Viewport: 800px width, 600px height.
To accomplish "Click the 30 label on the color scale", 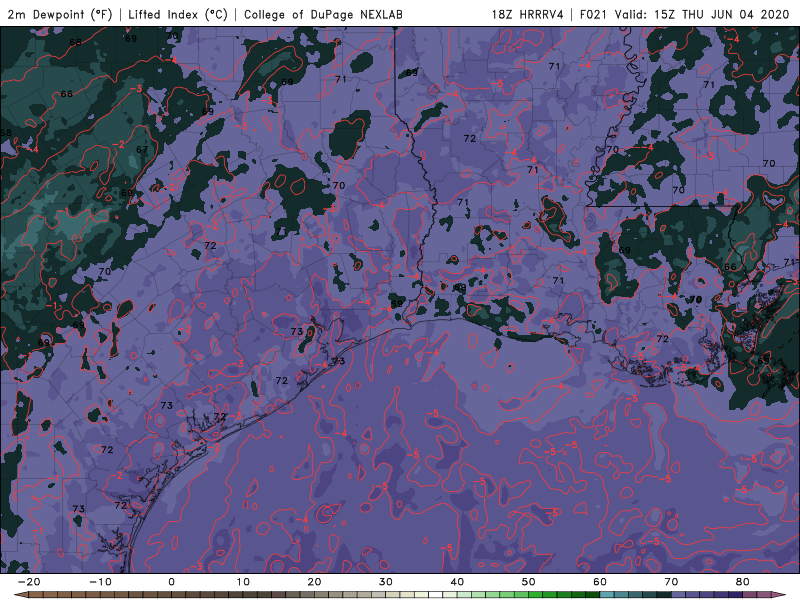I will (x=386, y=582).
